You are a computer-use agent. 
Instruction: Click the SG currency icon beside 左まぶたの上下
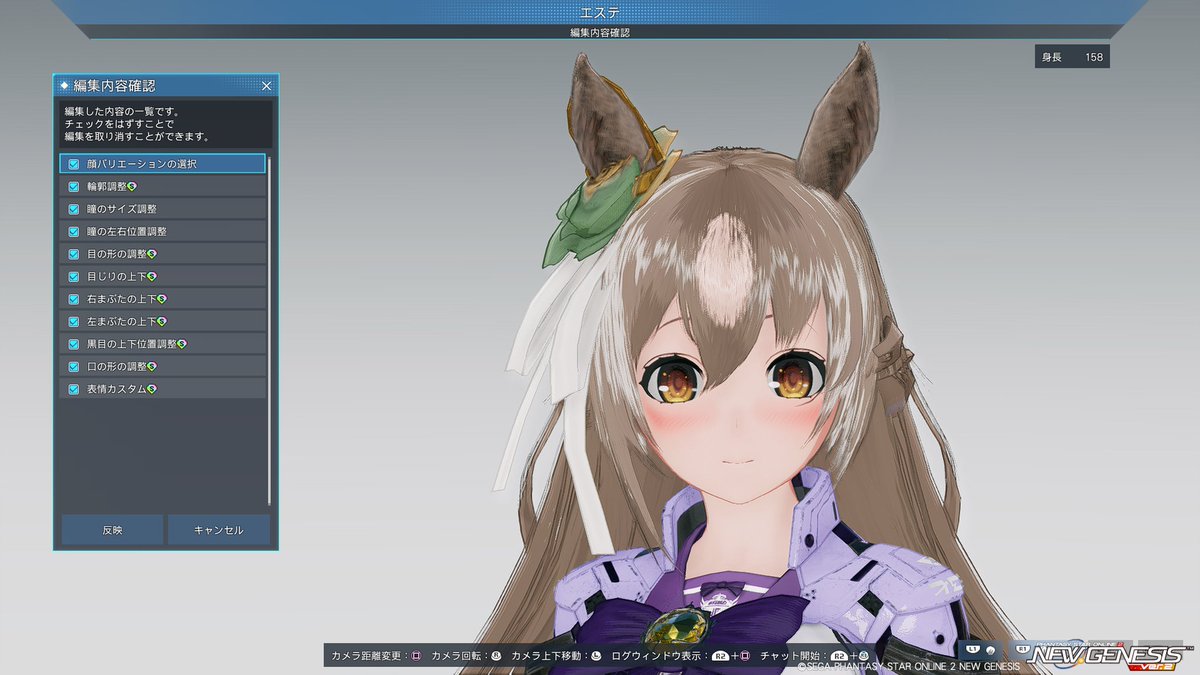point(162,321)
